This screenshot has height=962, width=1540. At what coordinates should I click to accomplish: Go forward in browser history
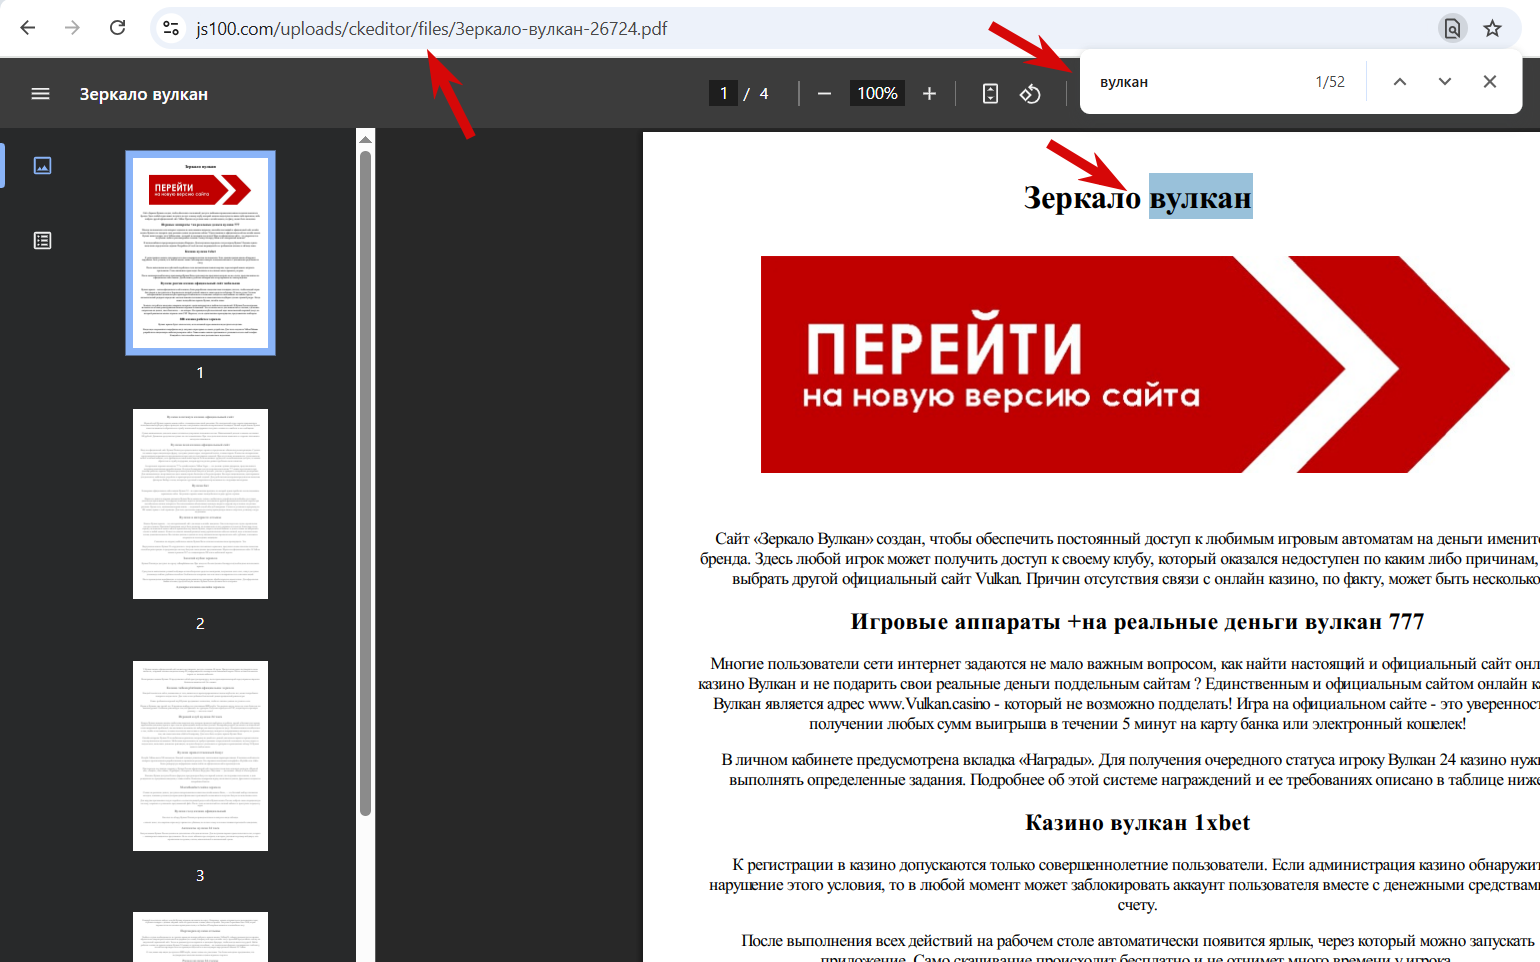click(x=72, y=28)
